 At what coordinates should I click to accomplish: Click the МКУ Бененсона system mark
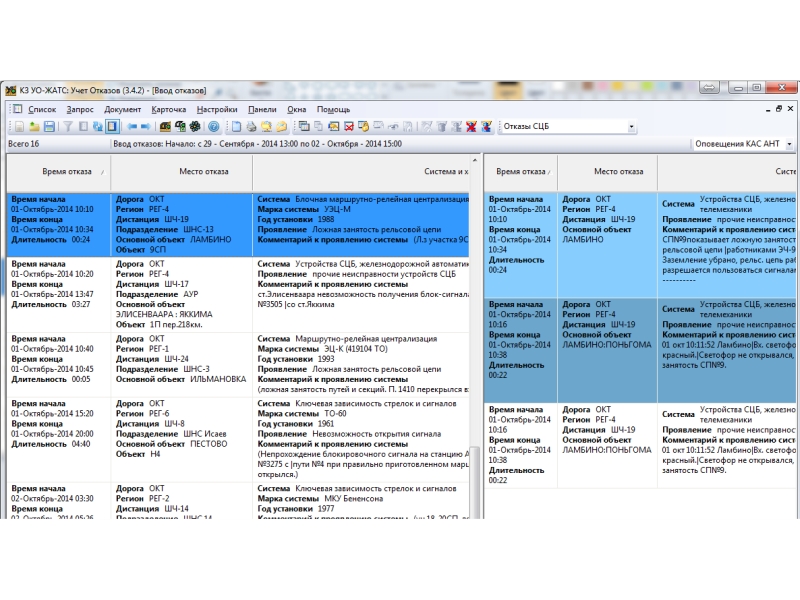pos(353,498)
